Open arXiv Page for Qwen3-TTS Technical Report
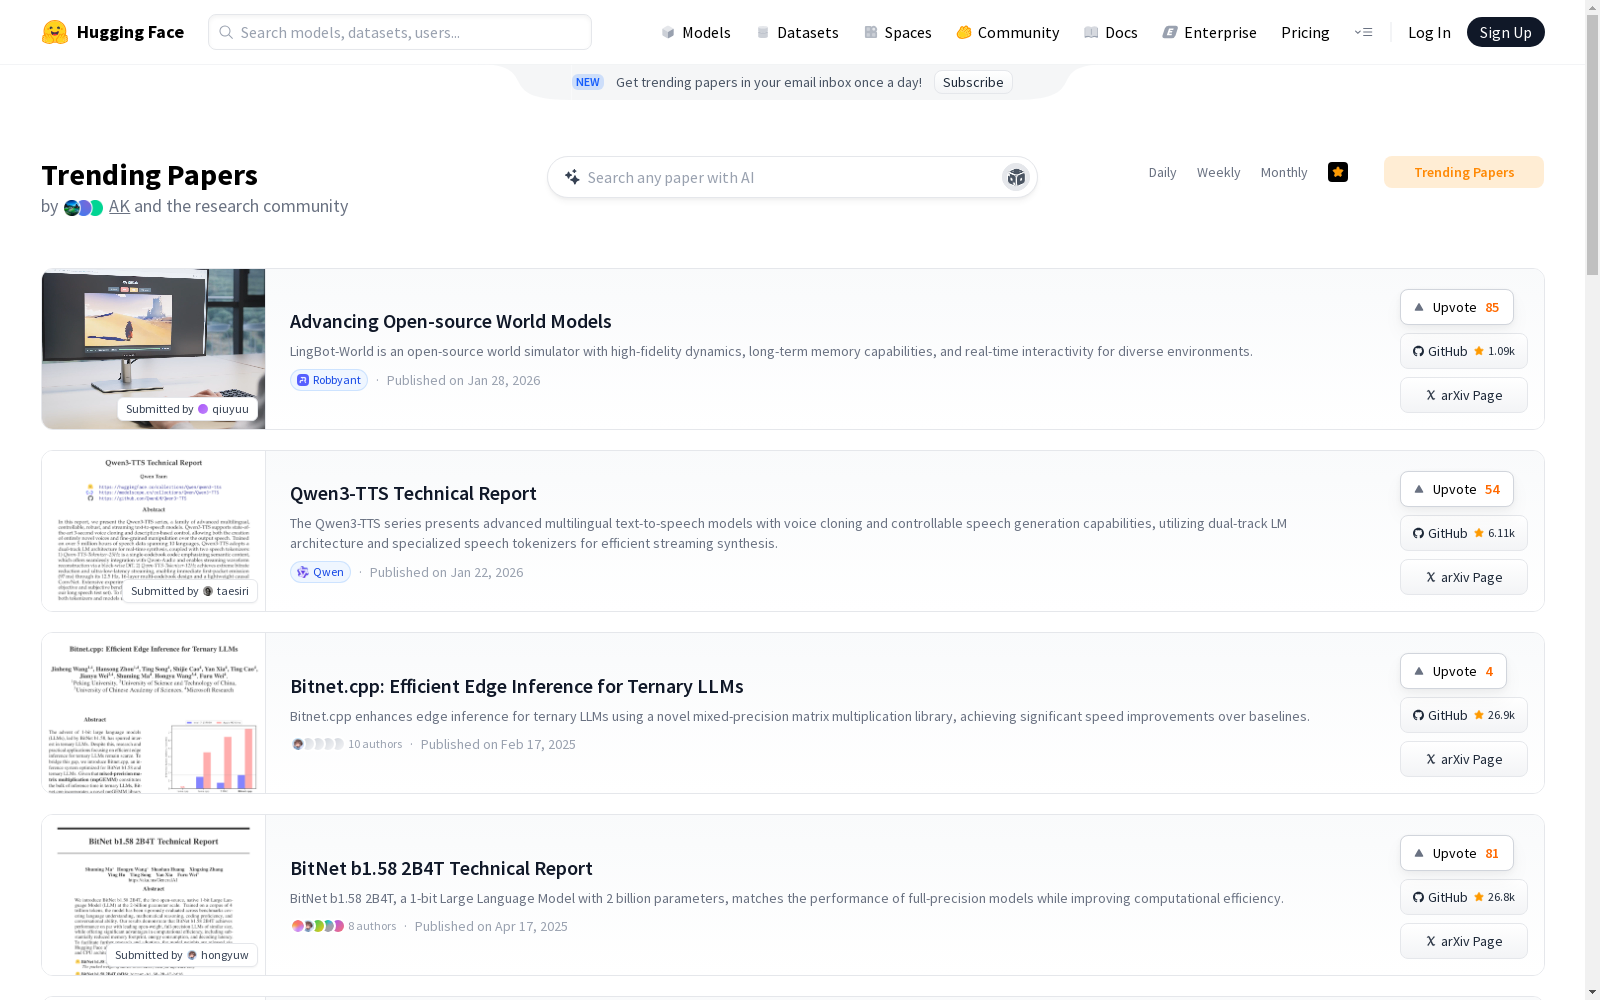This screenshot has width=1600, height=1000. pos(1464,577)
